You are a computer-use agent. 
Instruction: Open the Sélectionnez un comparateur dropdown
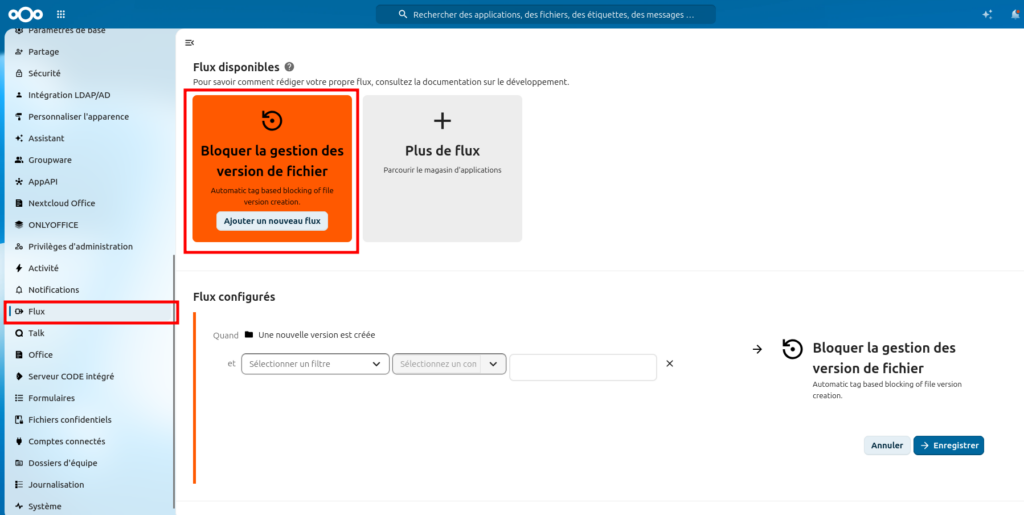[x=449, y=364]
